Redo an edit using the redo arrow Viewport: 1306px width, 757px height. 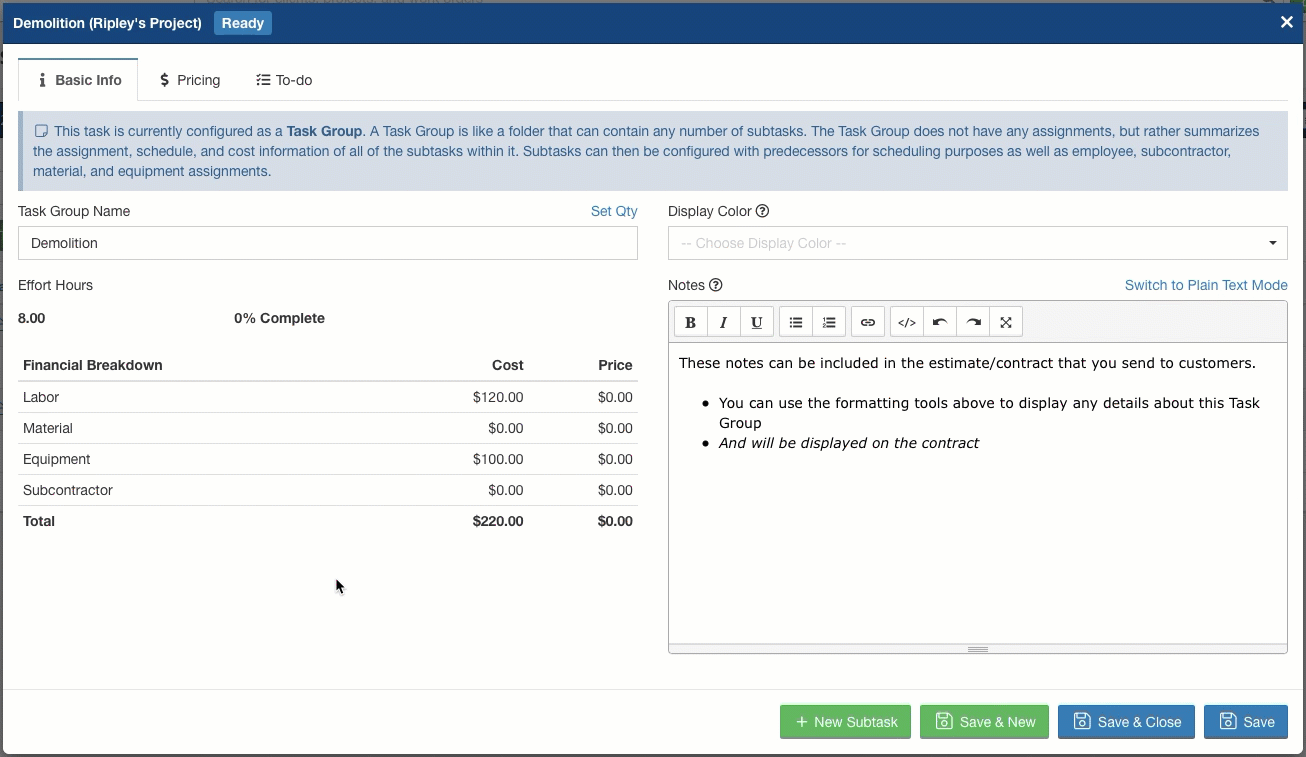pos(972,321)
